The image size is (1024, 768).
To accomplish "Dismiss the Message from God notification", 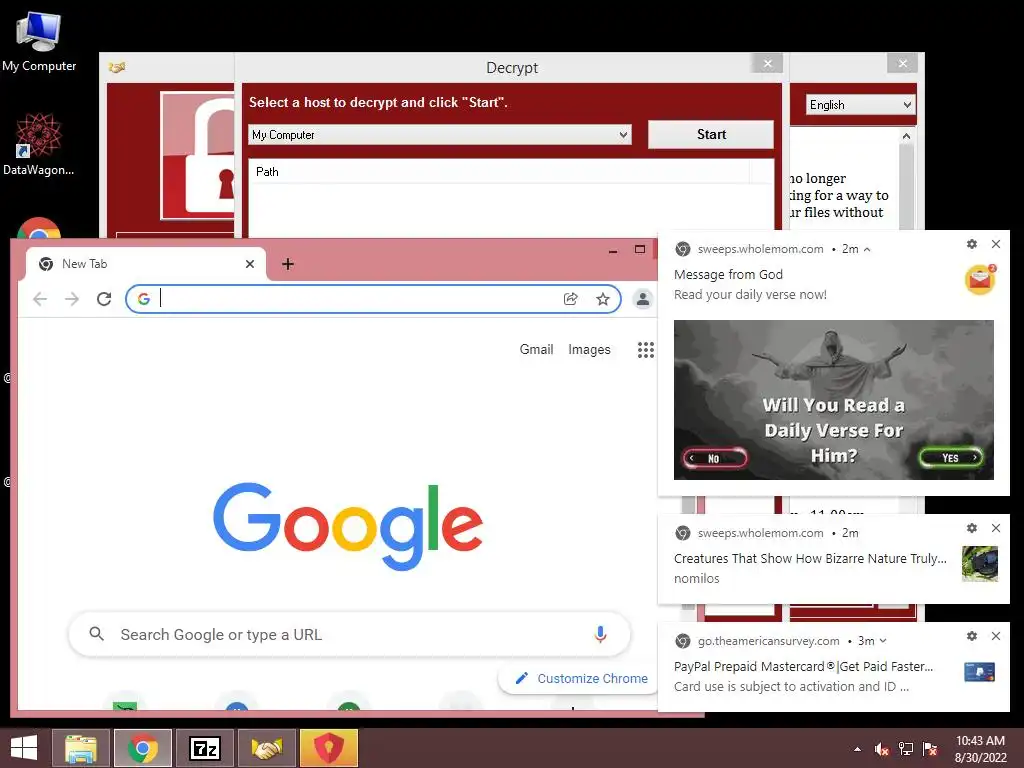I will [x=996, y=244].
